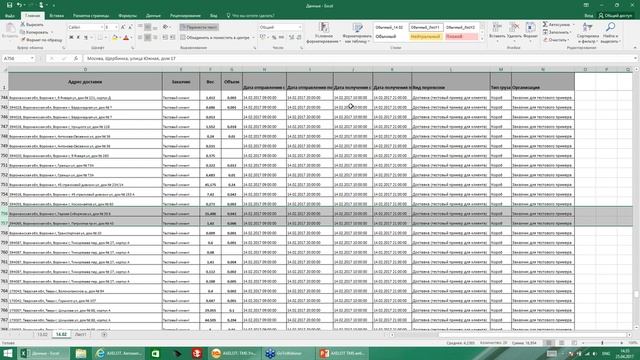Cut the selection with the Вырезать button
640x360 pixels.
point(32,24)
